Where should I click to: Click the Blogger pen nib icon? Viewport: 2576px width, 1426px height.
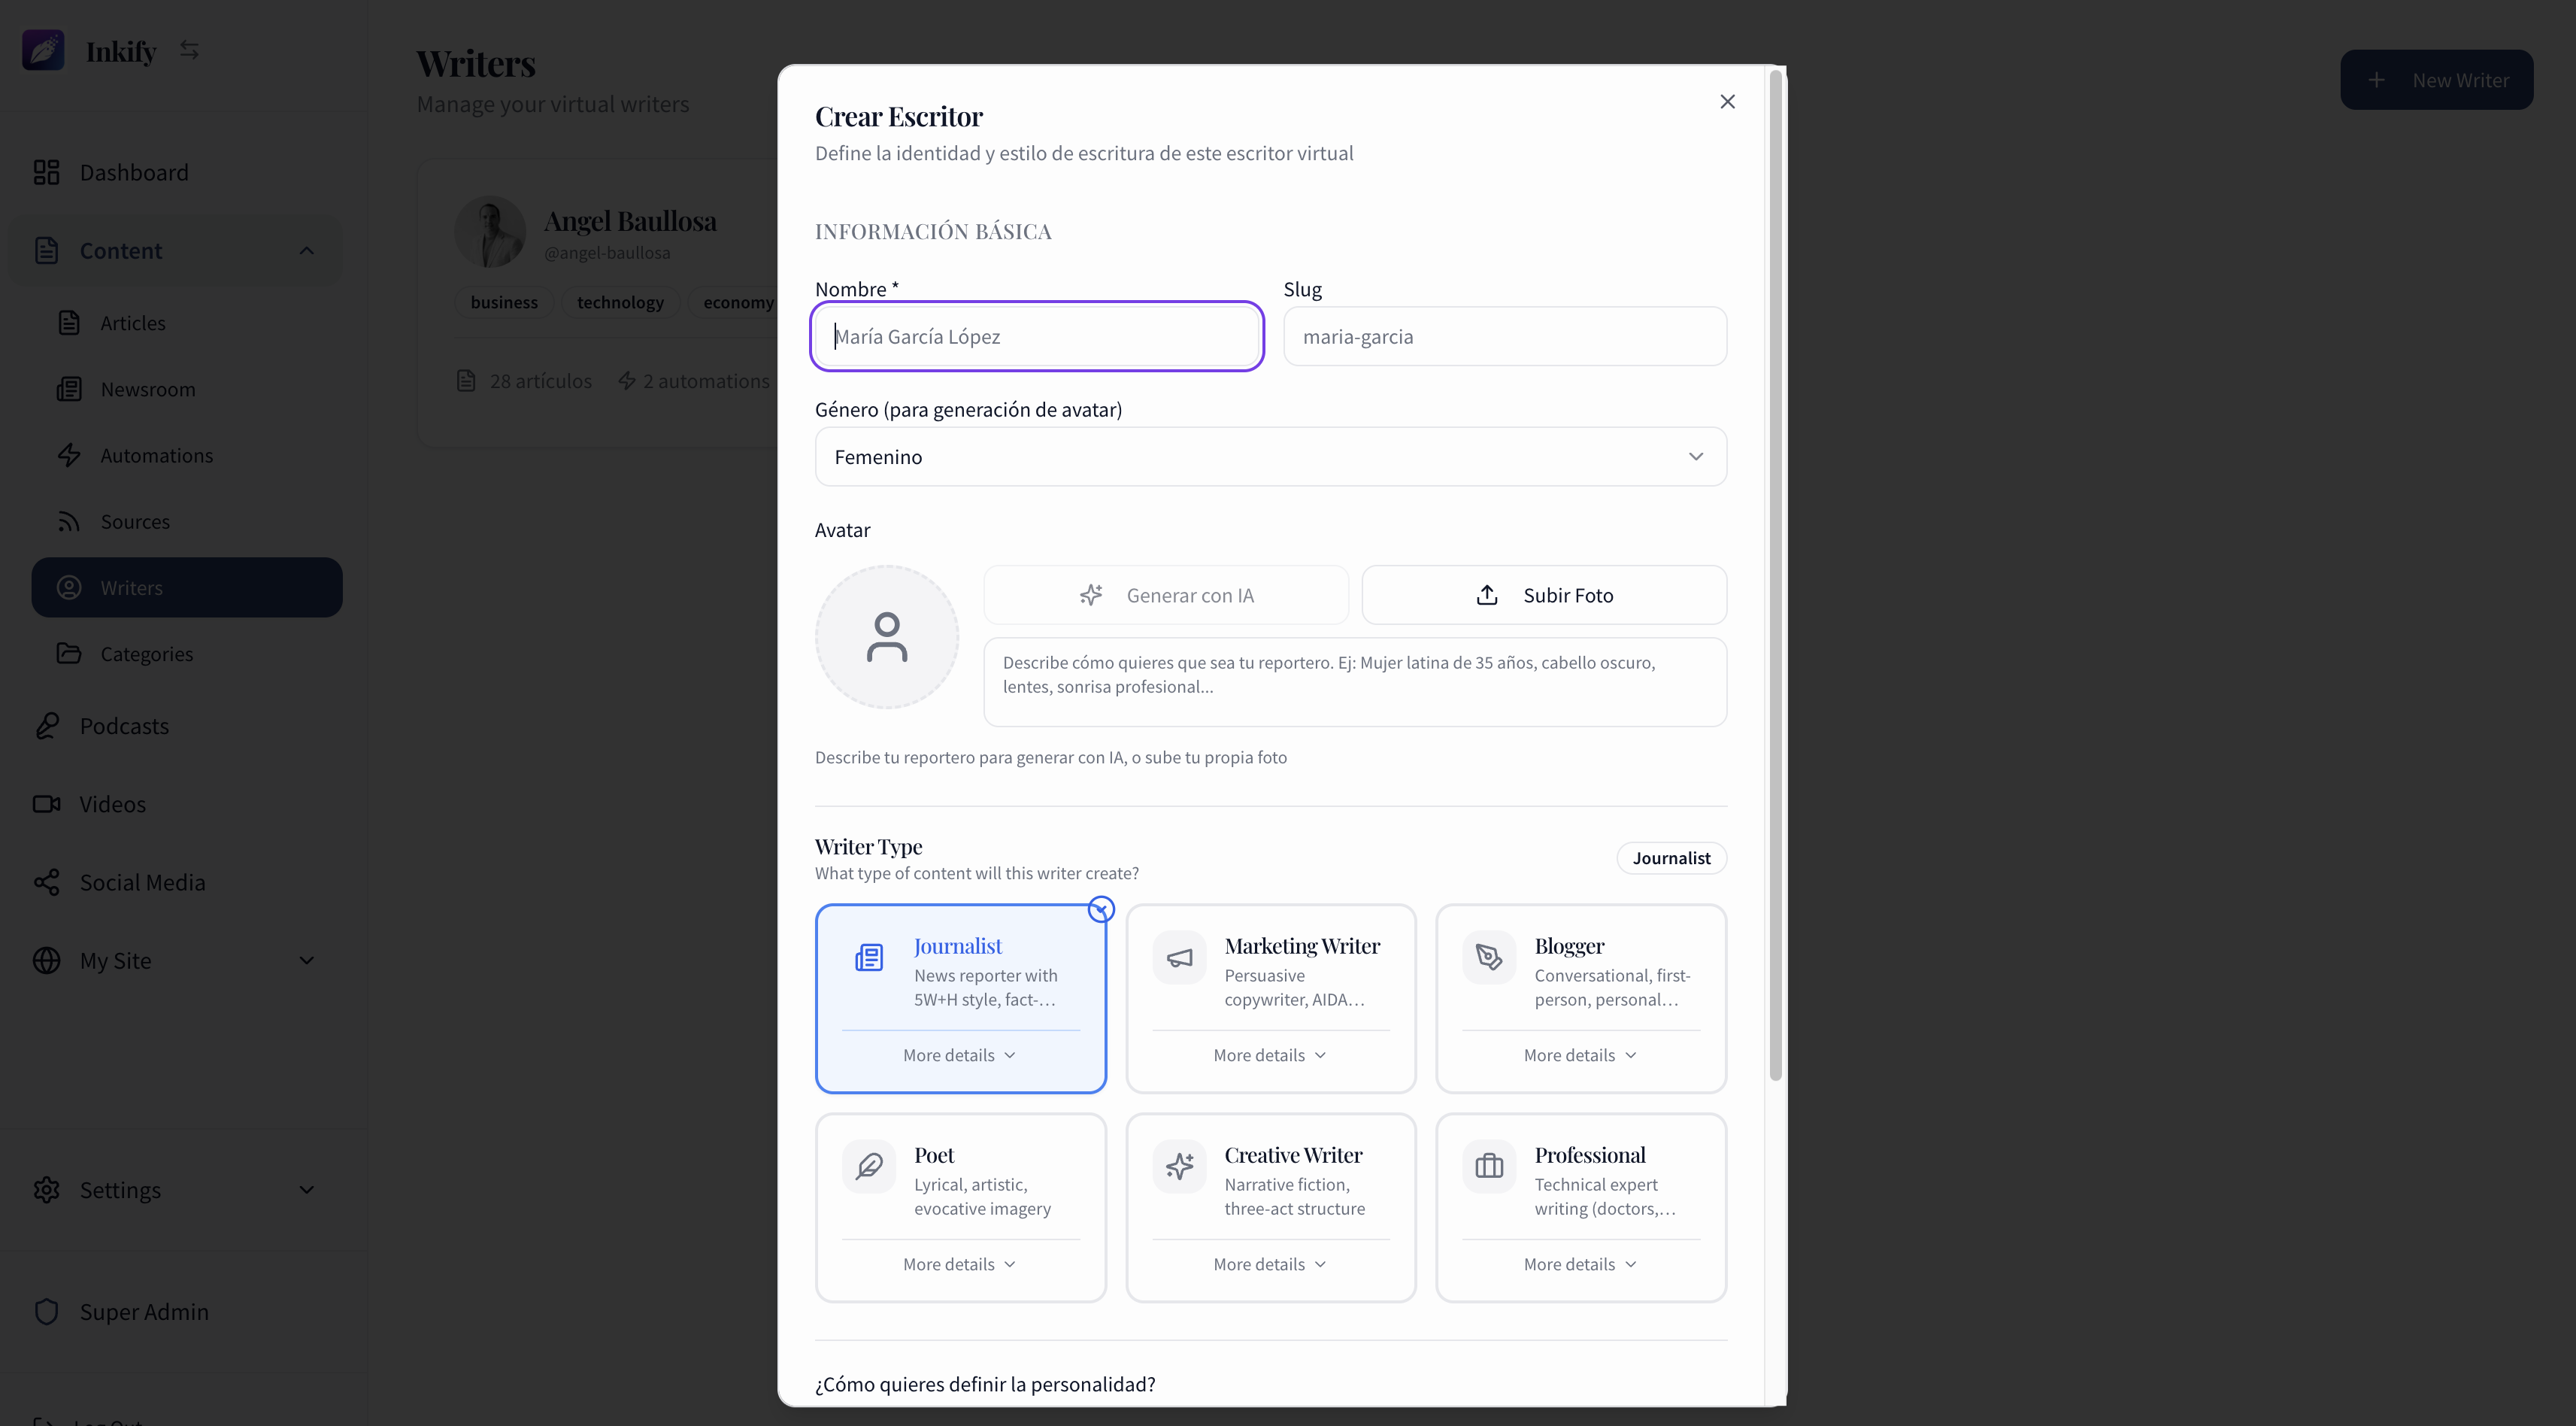click(1489, 958)
